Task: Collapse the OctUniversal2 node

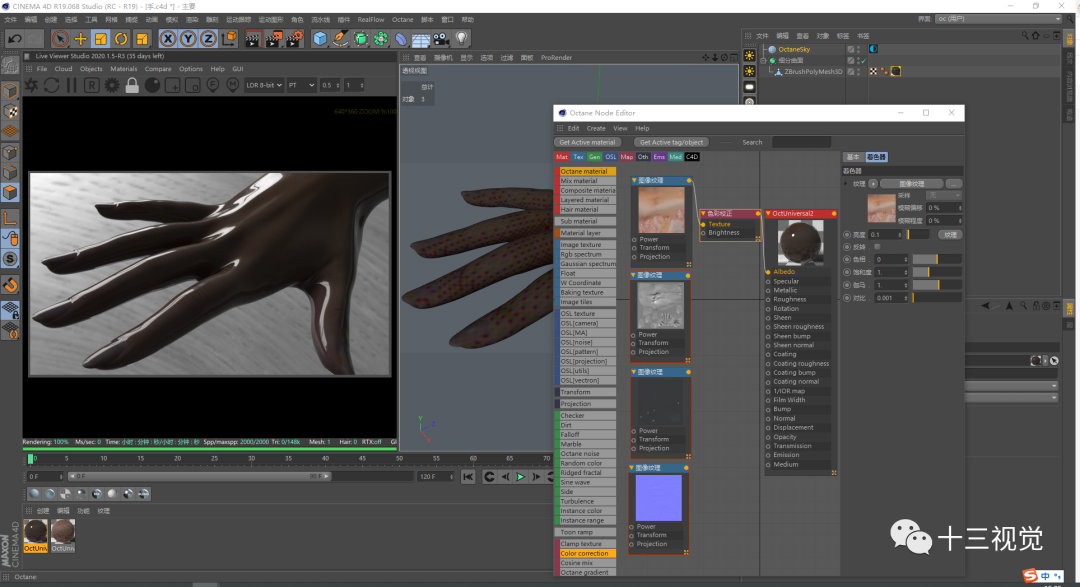Action: click(x=768, y=214)
